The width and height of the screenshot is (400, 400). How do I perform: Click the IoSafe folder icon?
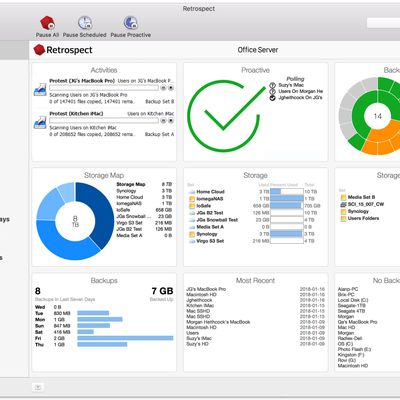[x=192, y=206]
